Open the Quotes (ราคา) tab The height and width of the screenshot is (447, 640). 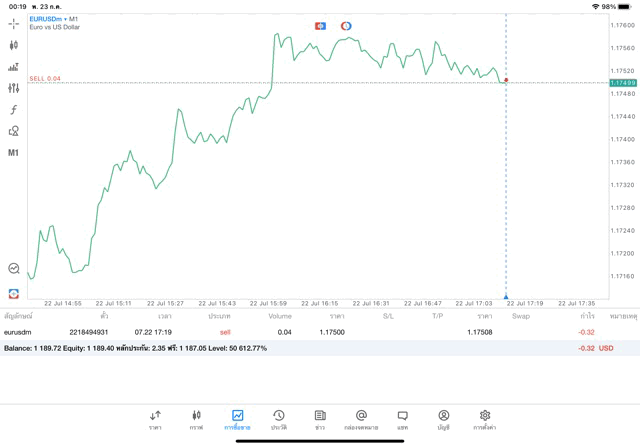pos(155,420)
